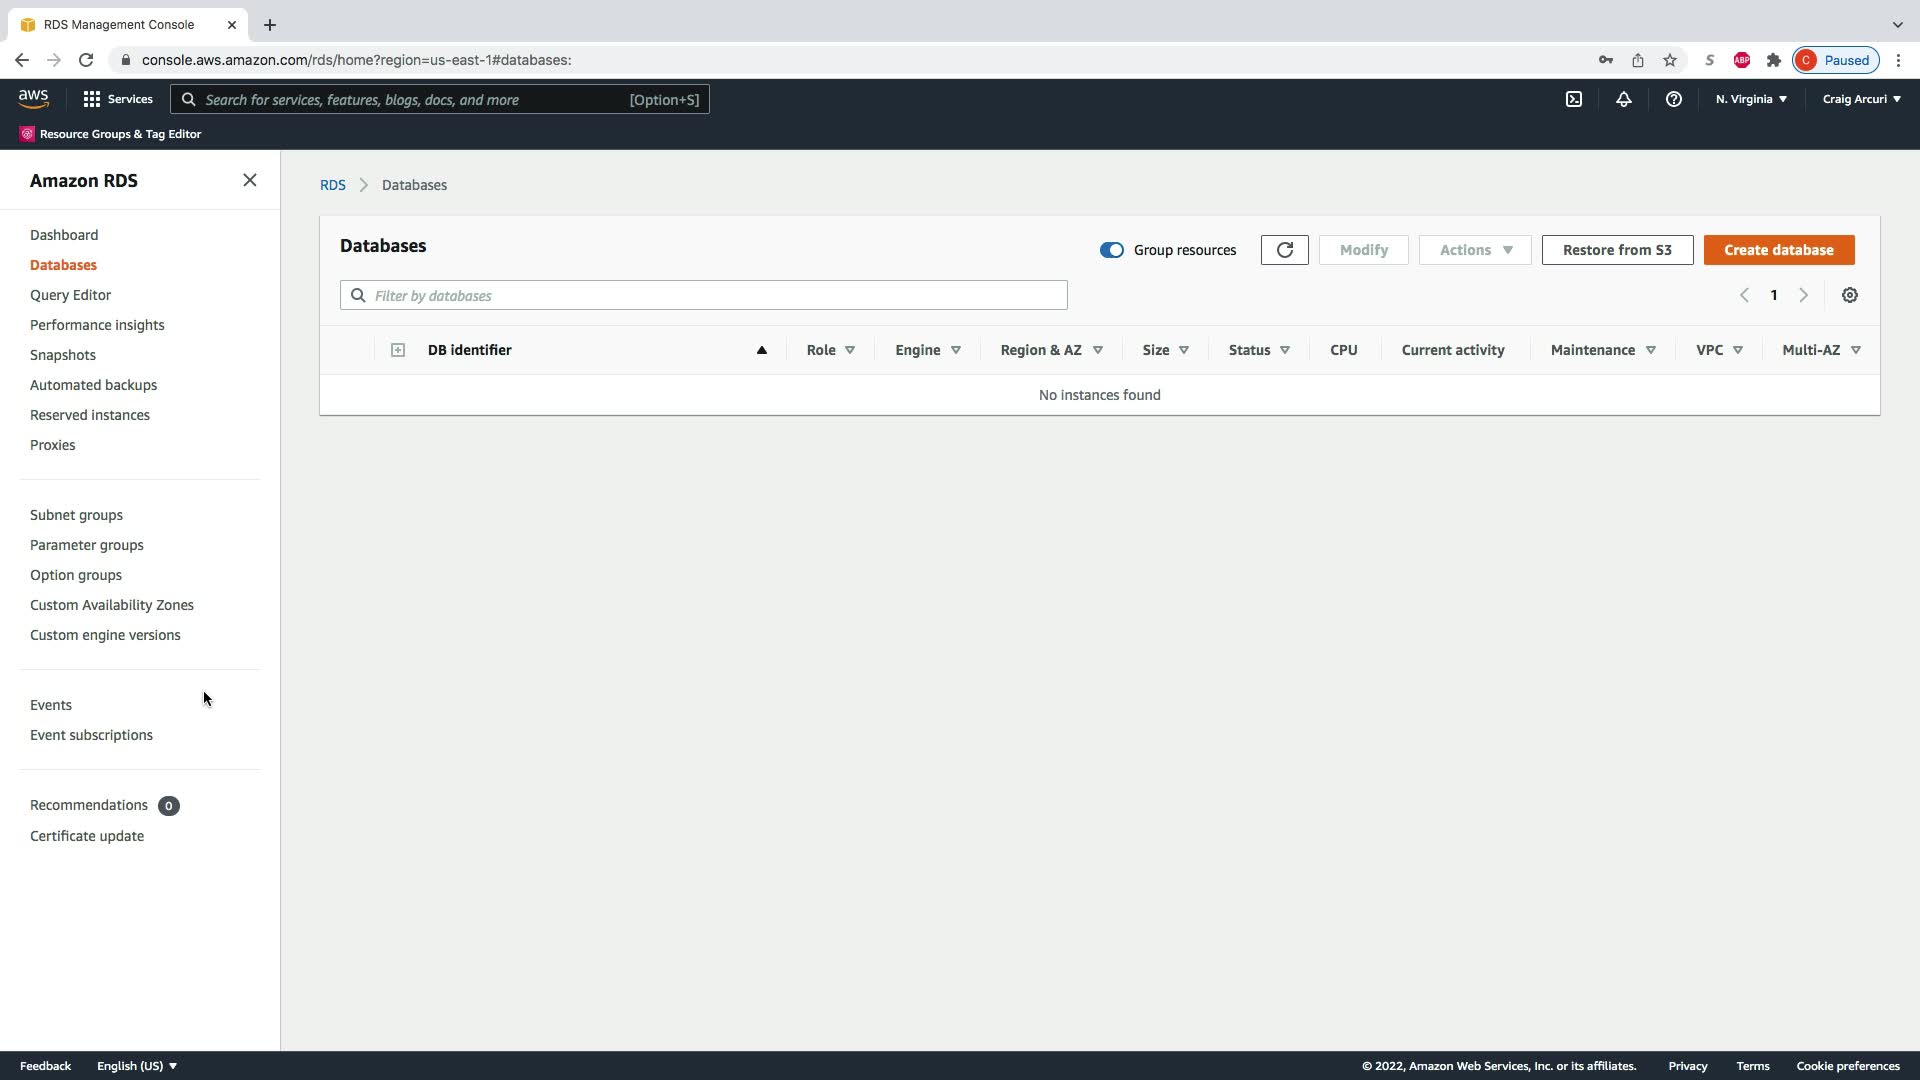Viewport: 1920px width, 1080px height.
Task: Open the notifications bell
Action: 1623,99
